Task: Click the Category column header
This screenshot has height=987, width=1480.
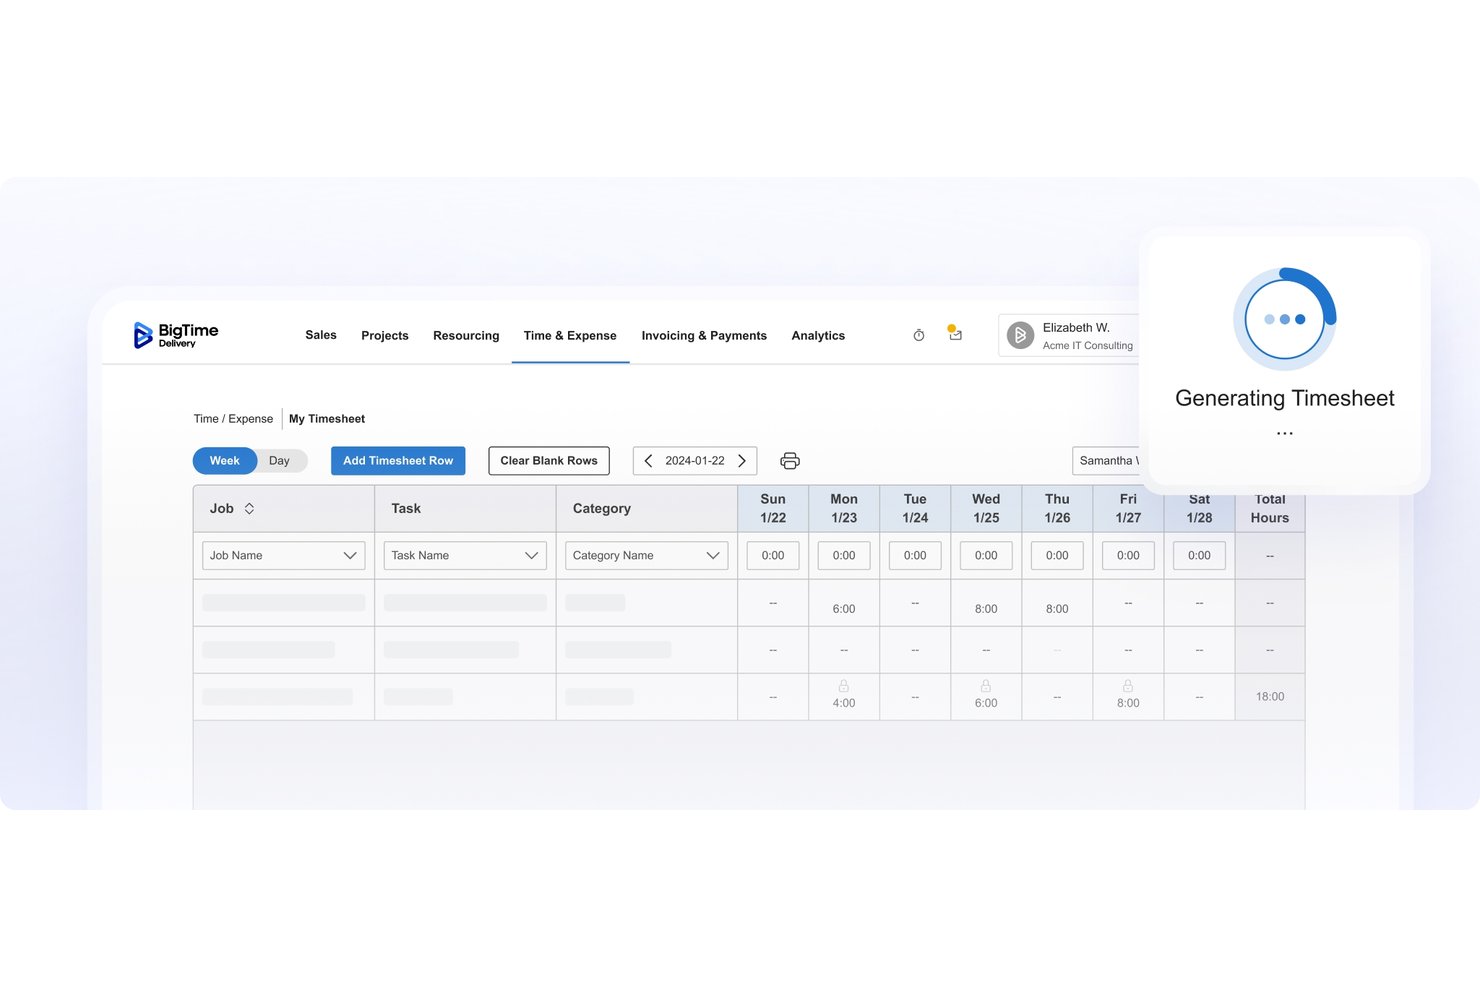Action: coord(647,509)
